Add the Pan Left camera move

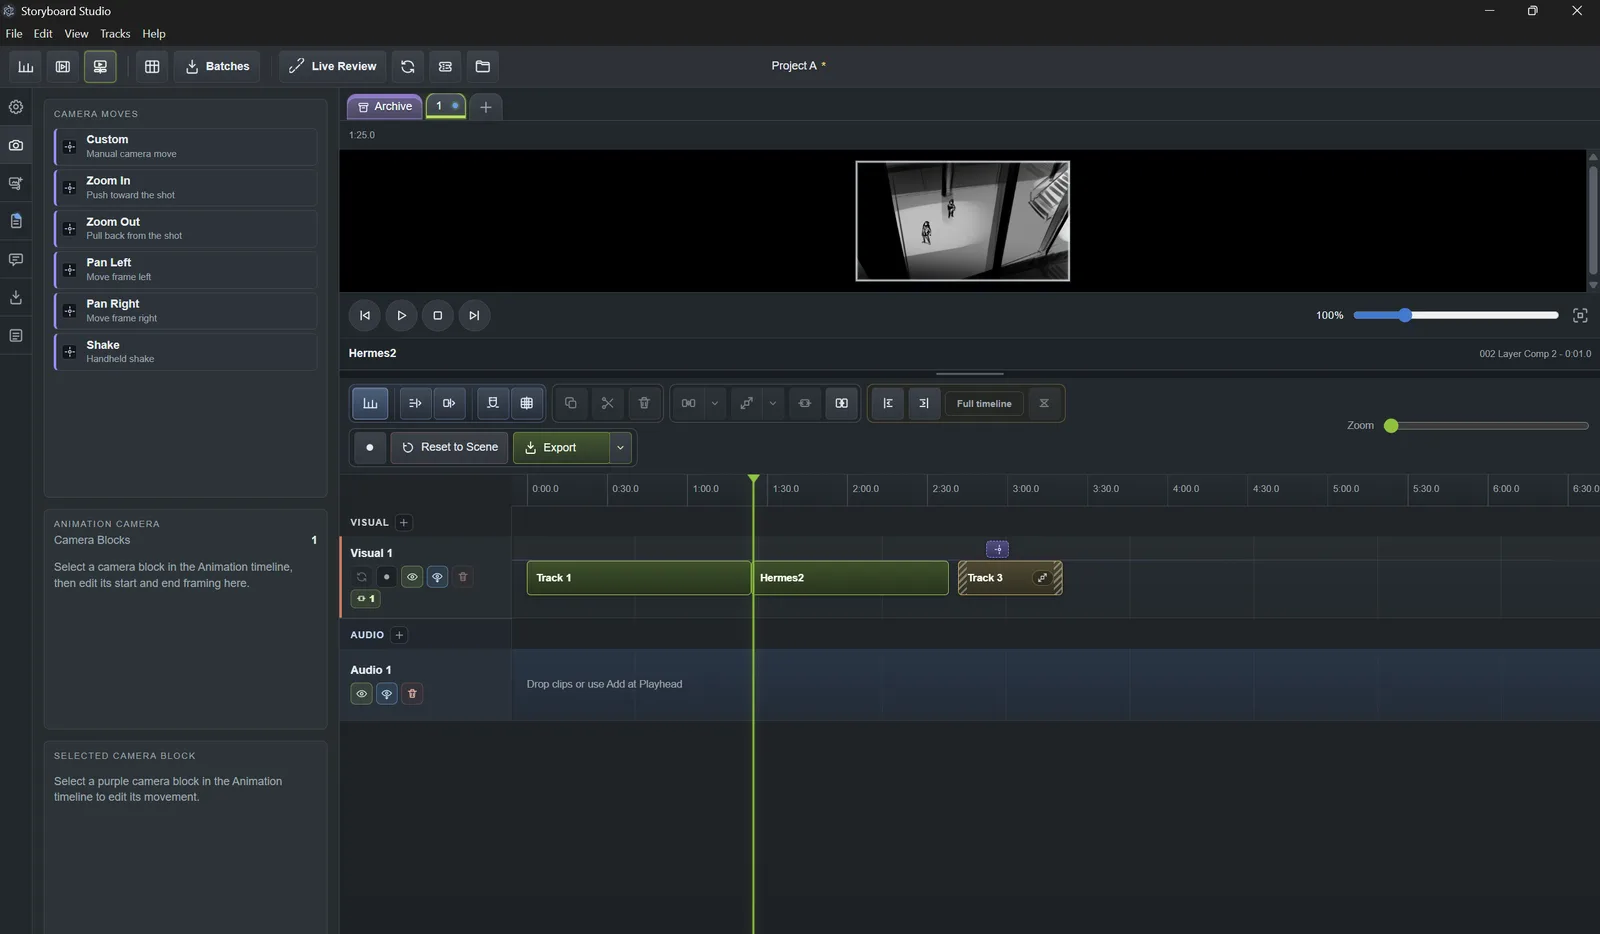pyautogui.click(x=185, y=270)
